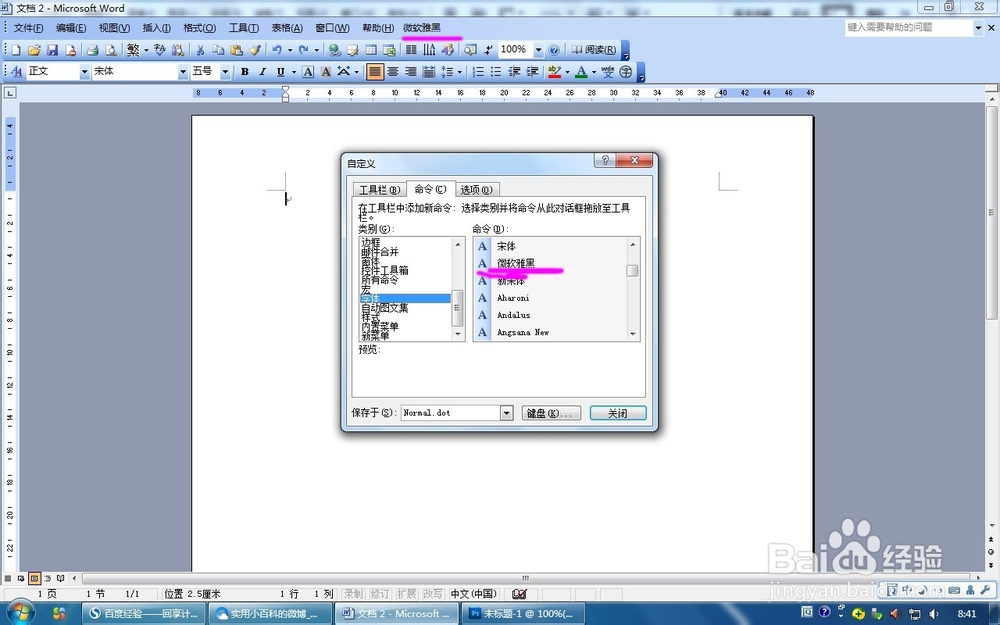Screen dimensions: 1000x625
Task: Click the Cut scissors icon
Action: [200, 50]
